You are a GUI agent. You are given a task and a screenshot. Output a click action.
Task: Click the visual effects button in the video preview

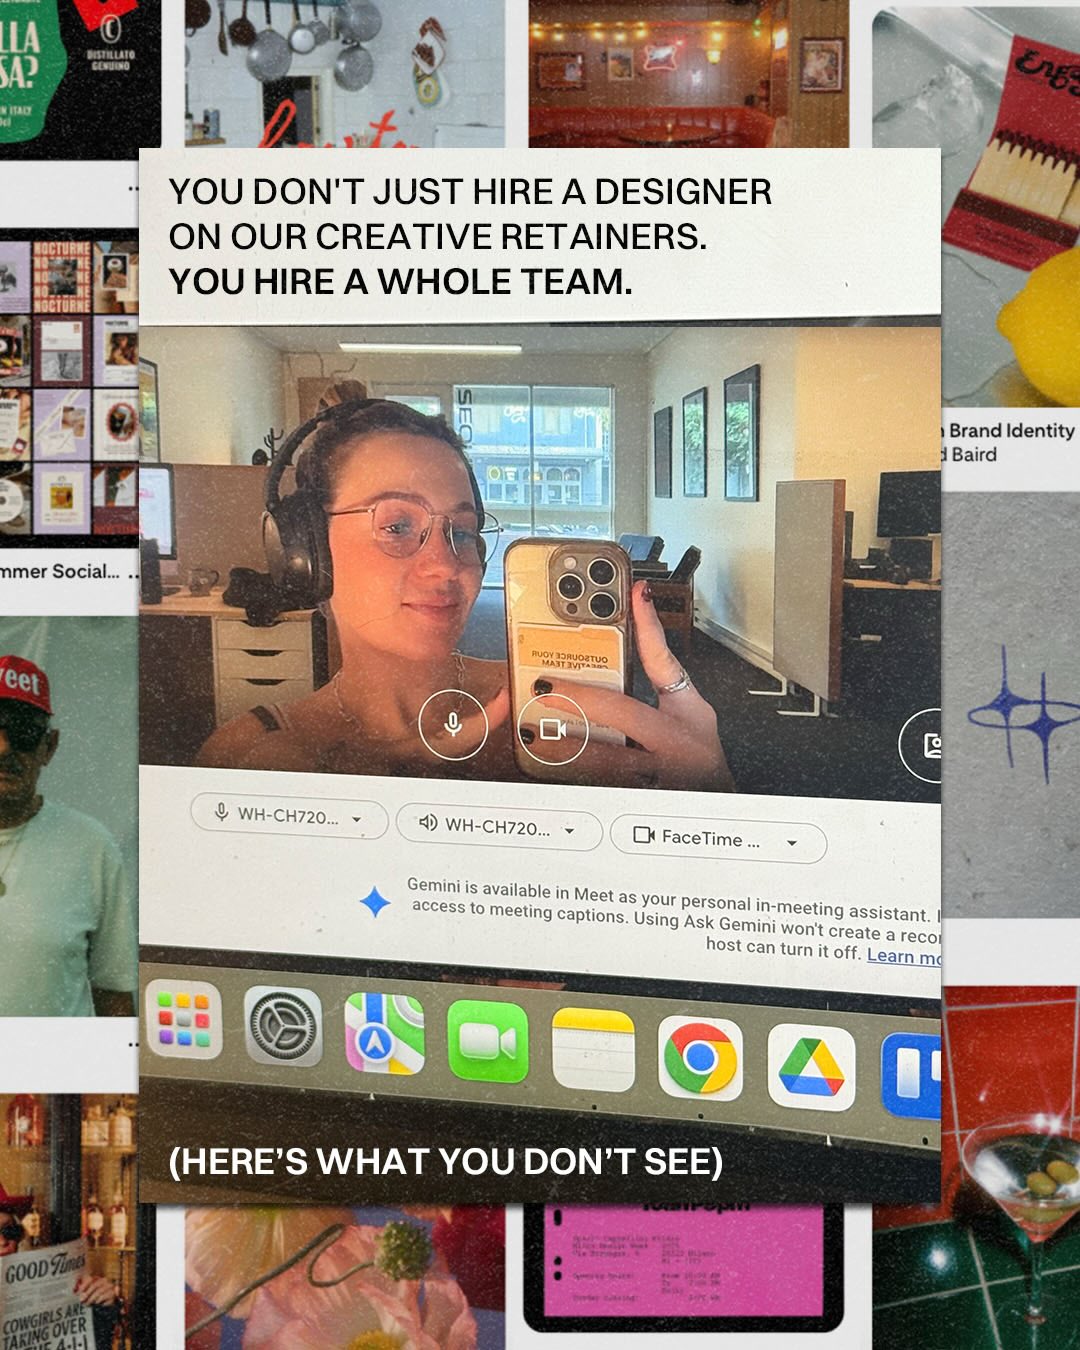click(922, 744)
